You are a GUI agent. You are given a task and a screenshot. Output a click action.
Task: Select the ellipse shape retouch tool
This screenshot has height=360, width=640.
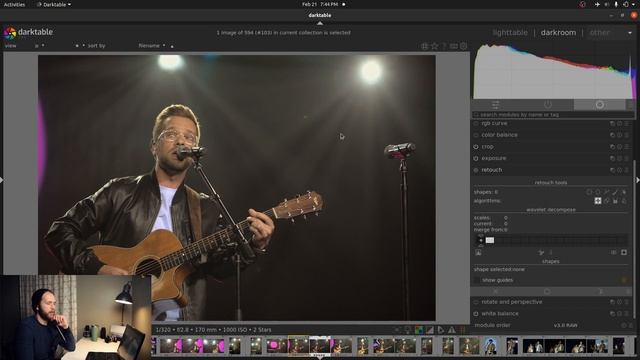pos(598,192)
